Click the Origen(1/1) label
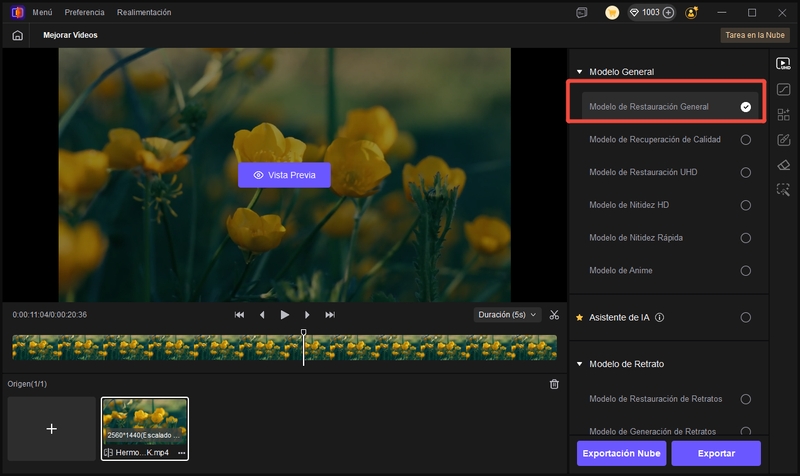800x476 pixels. (x=27, y=384)
